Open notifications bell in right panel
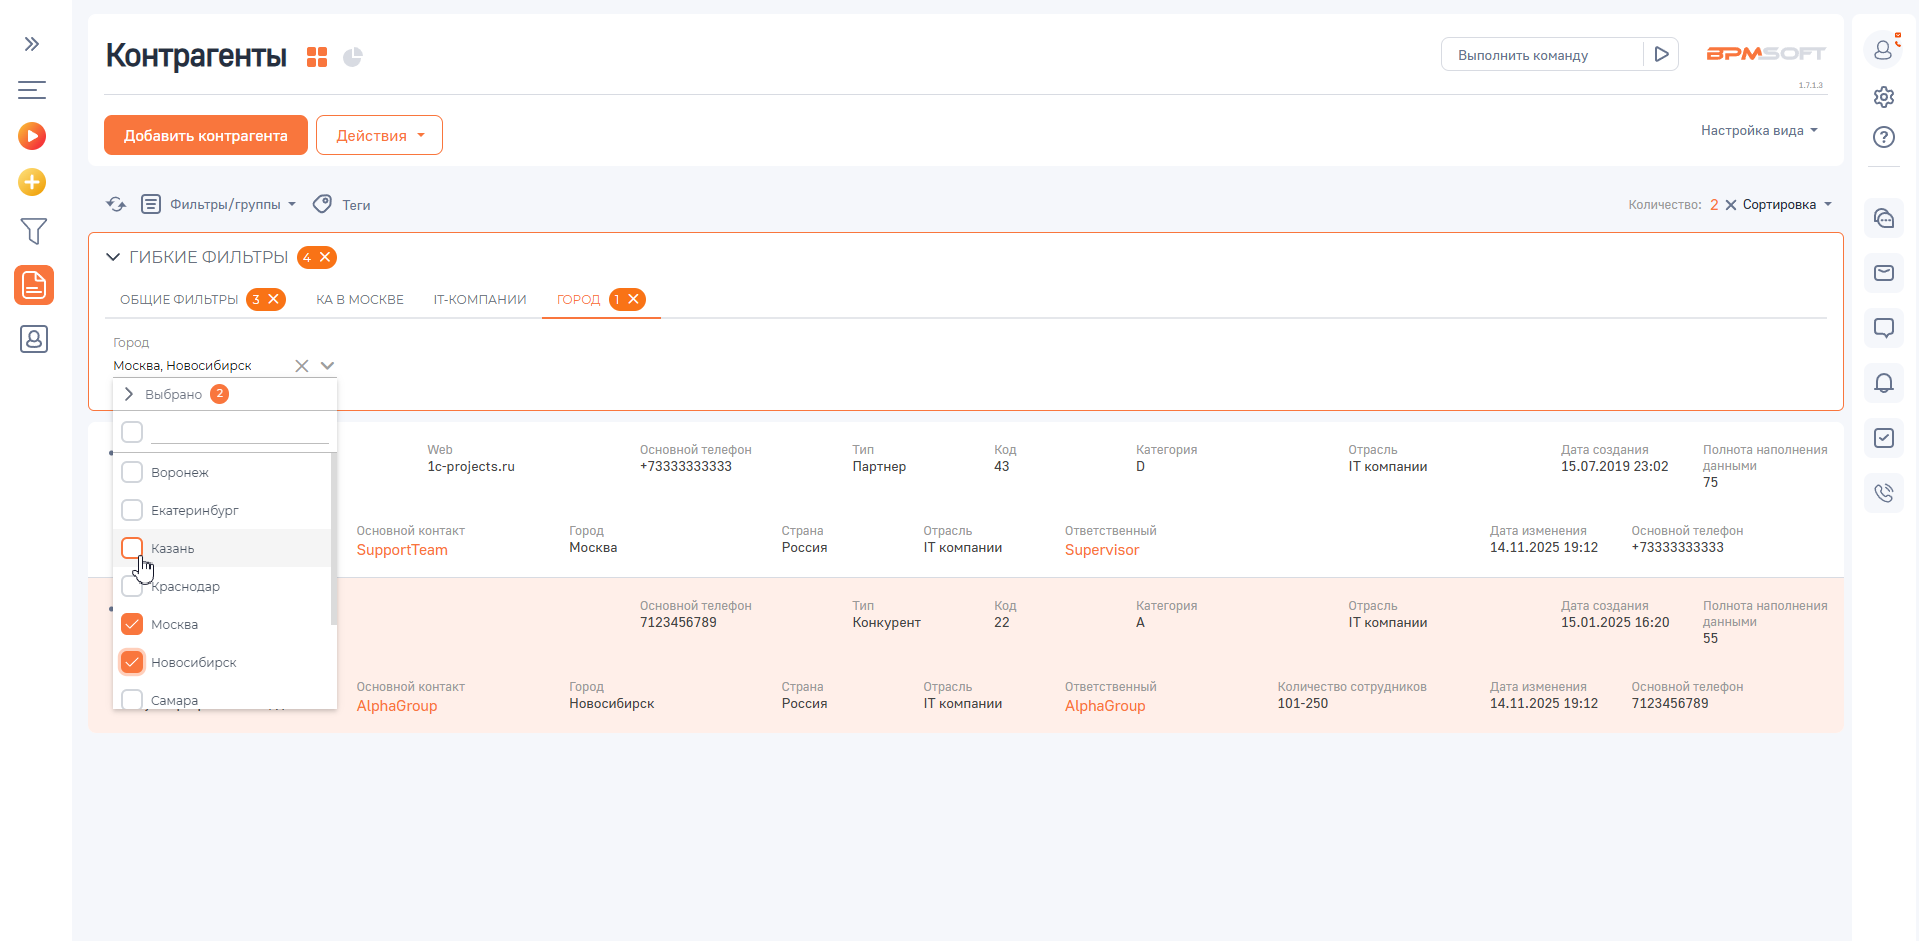Screen dimensions: 1919x941 (x=1883, y=383)
